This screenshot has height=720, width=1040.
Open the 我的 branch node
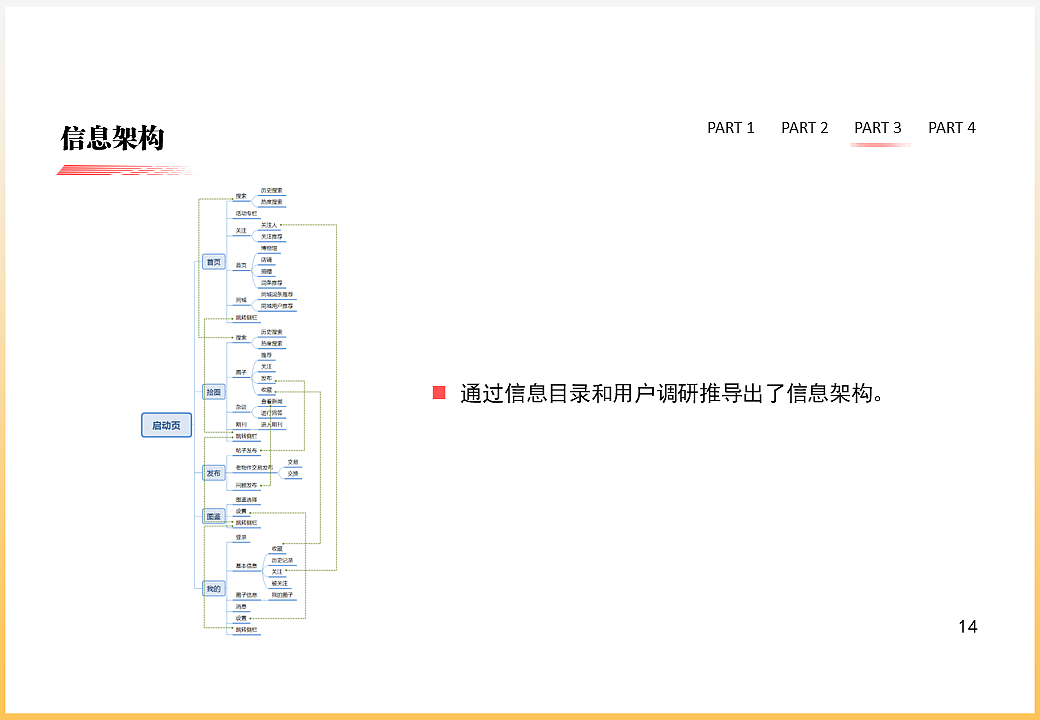tap(215, 589)
